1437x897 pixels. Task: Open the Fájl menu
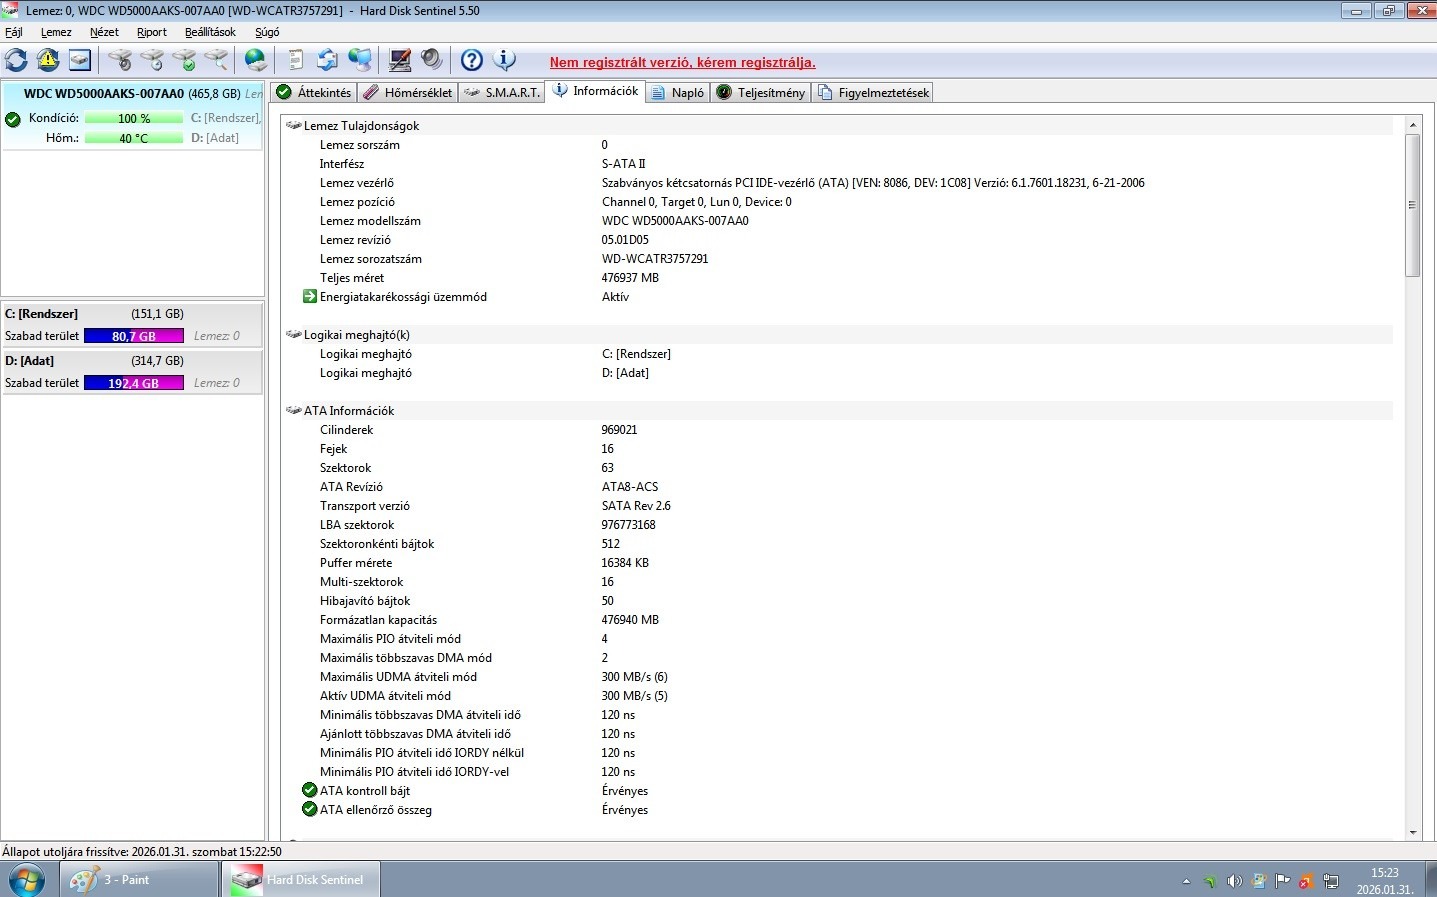[14, 32]
